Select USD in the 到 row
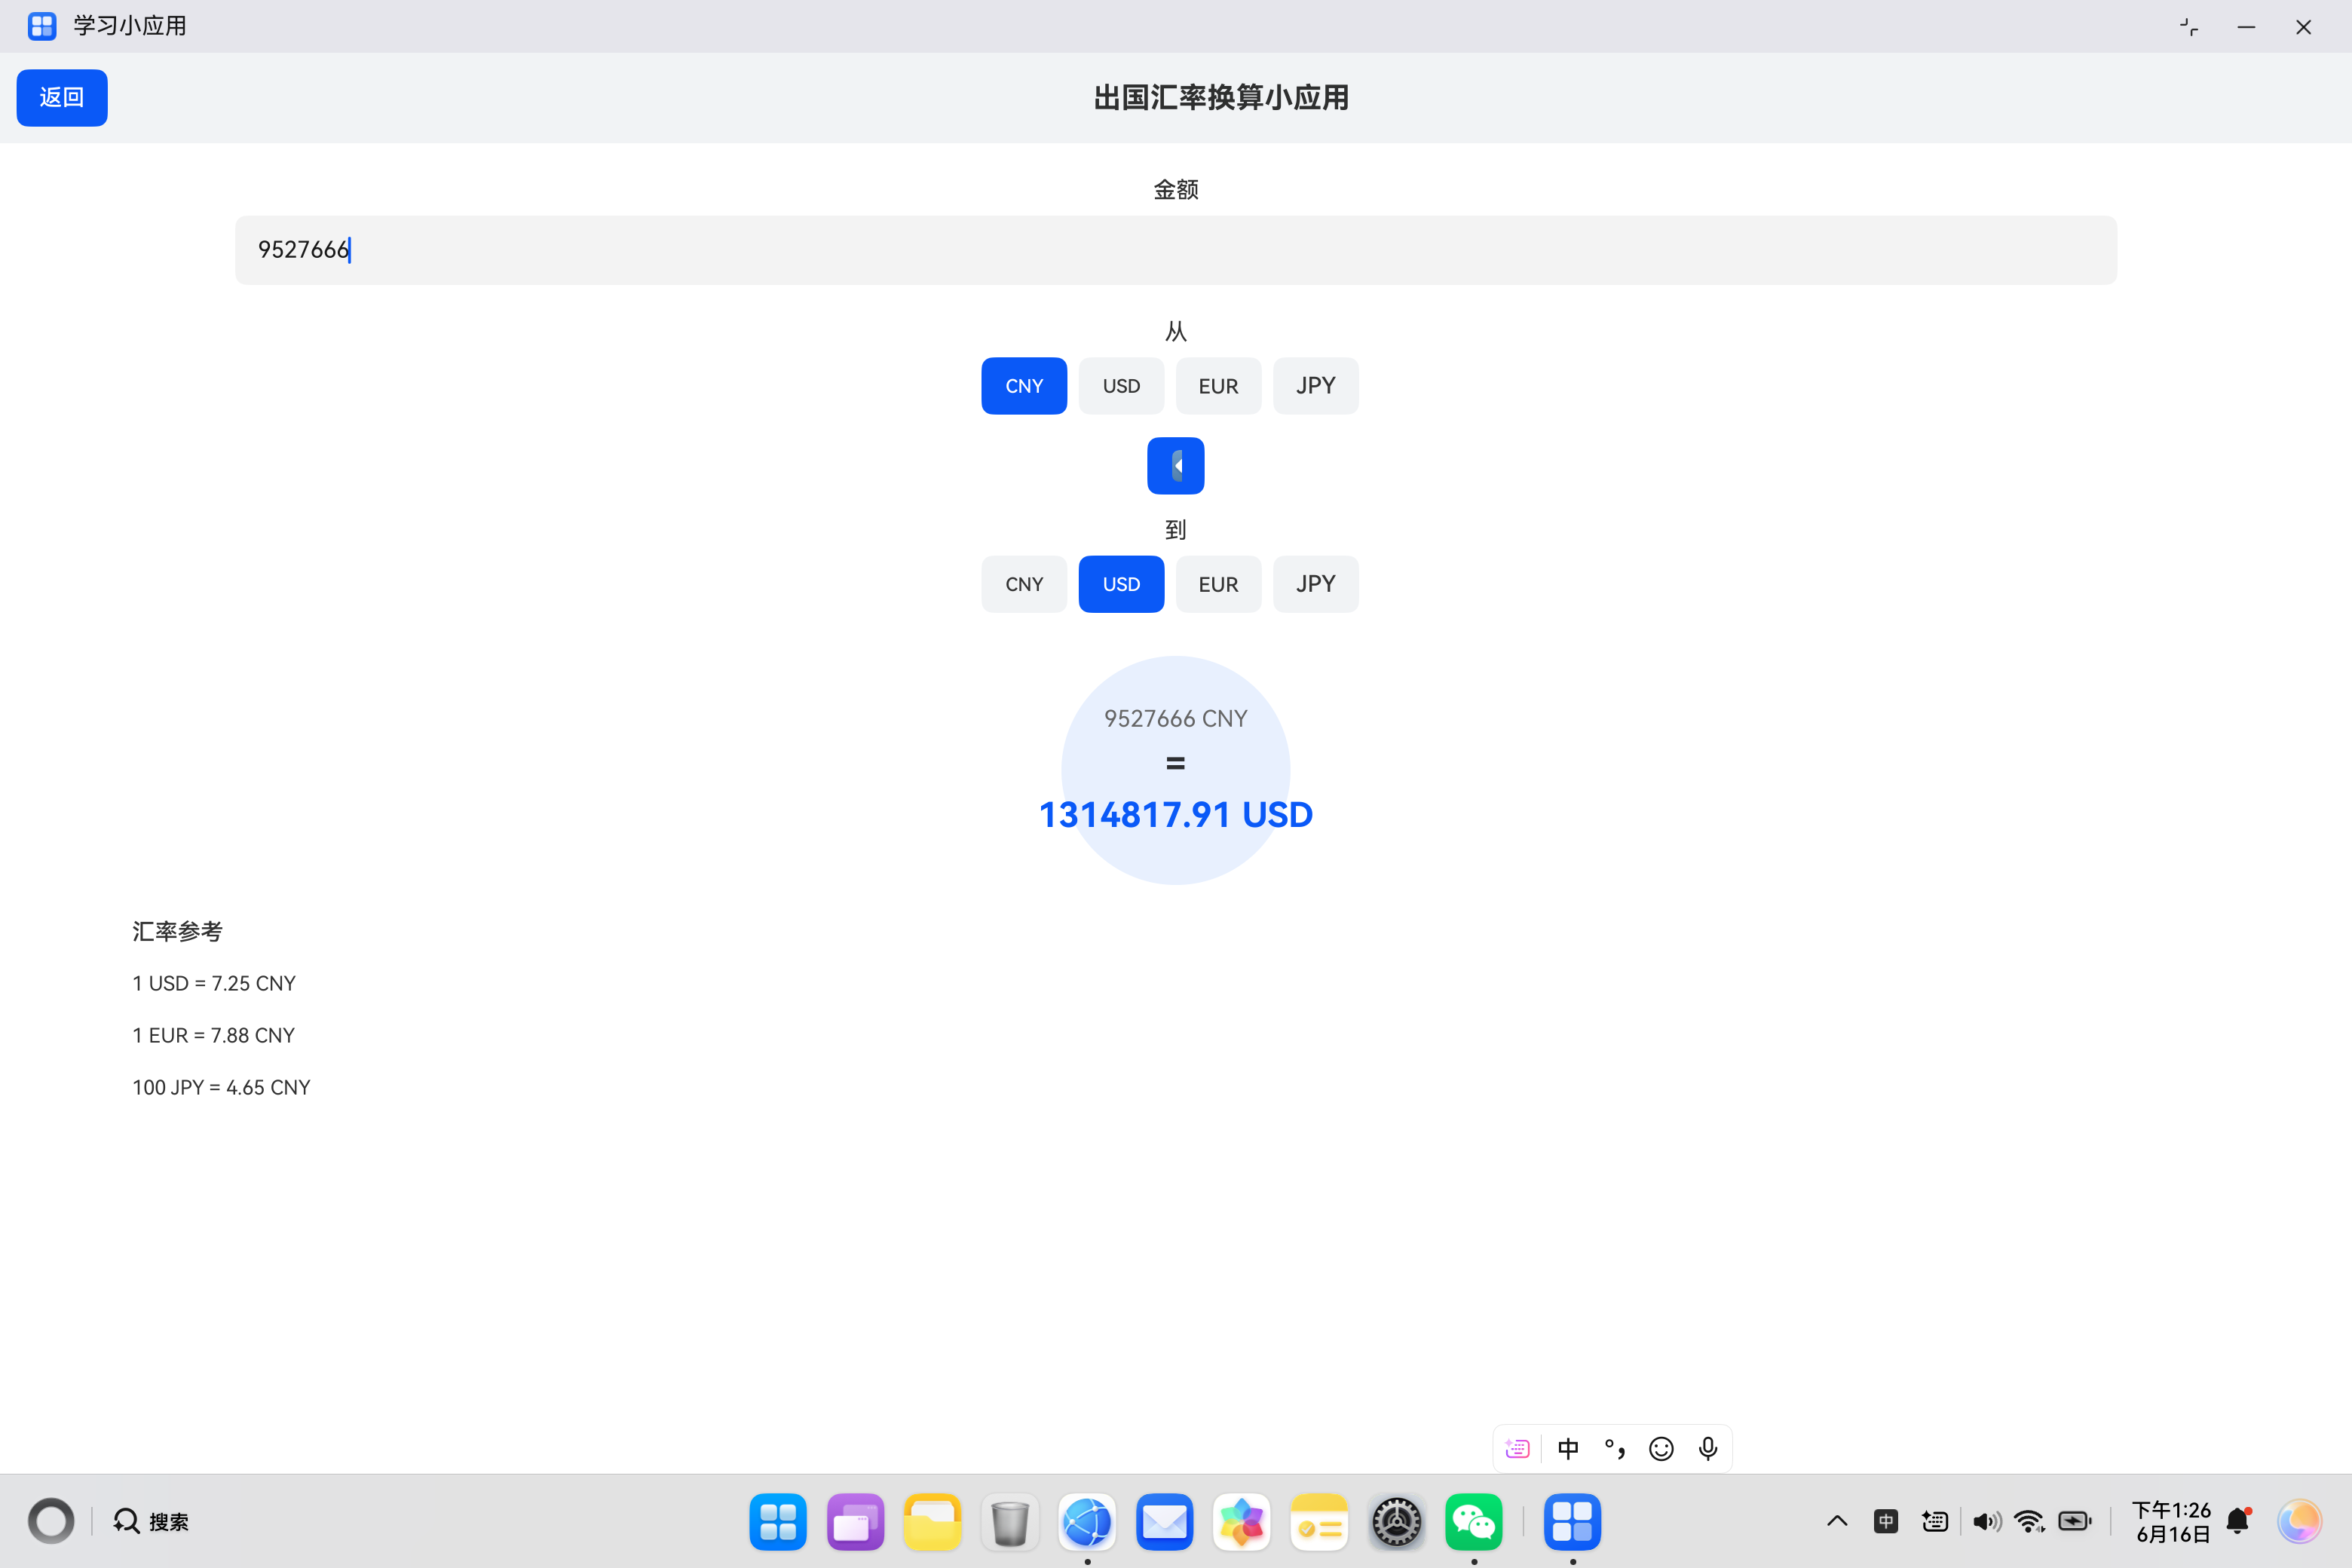The width and height of the screenshot is (2352, 1568). point(1121,584)
